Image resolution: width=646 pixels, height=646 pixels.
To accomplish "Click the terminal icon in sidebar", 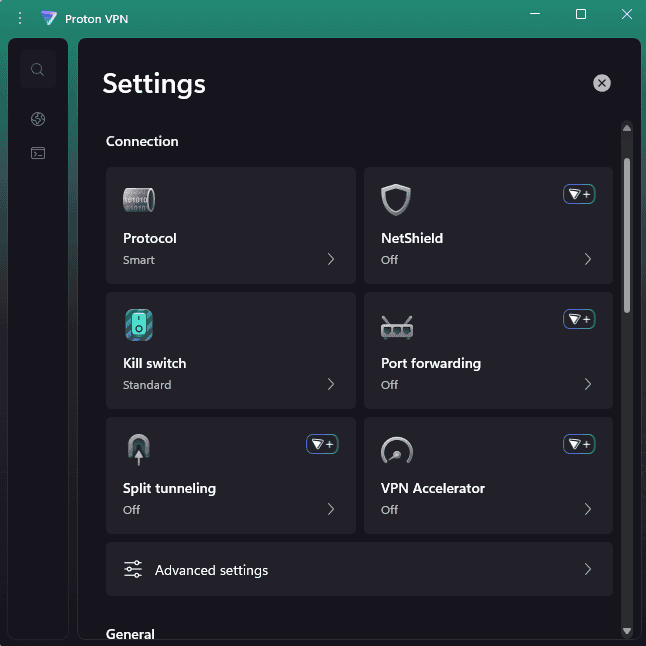I will coord(38,153).
